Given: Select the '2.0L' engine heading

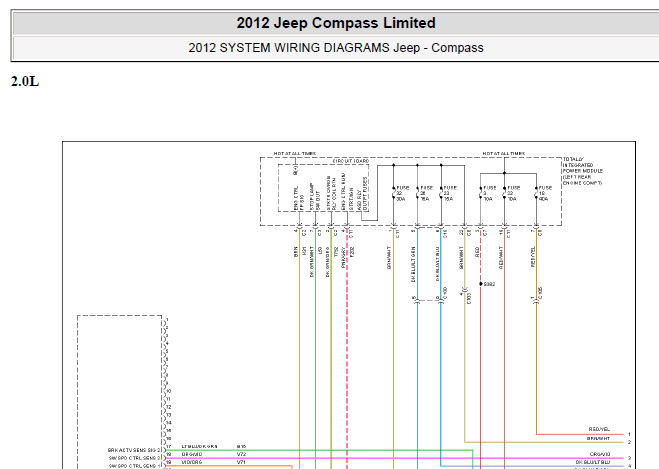Looking at the screenshot, I should [x=25, y=81].
